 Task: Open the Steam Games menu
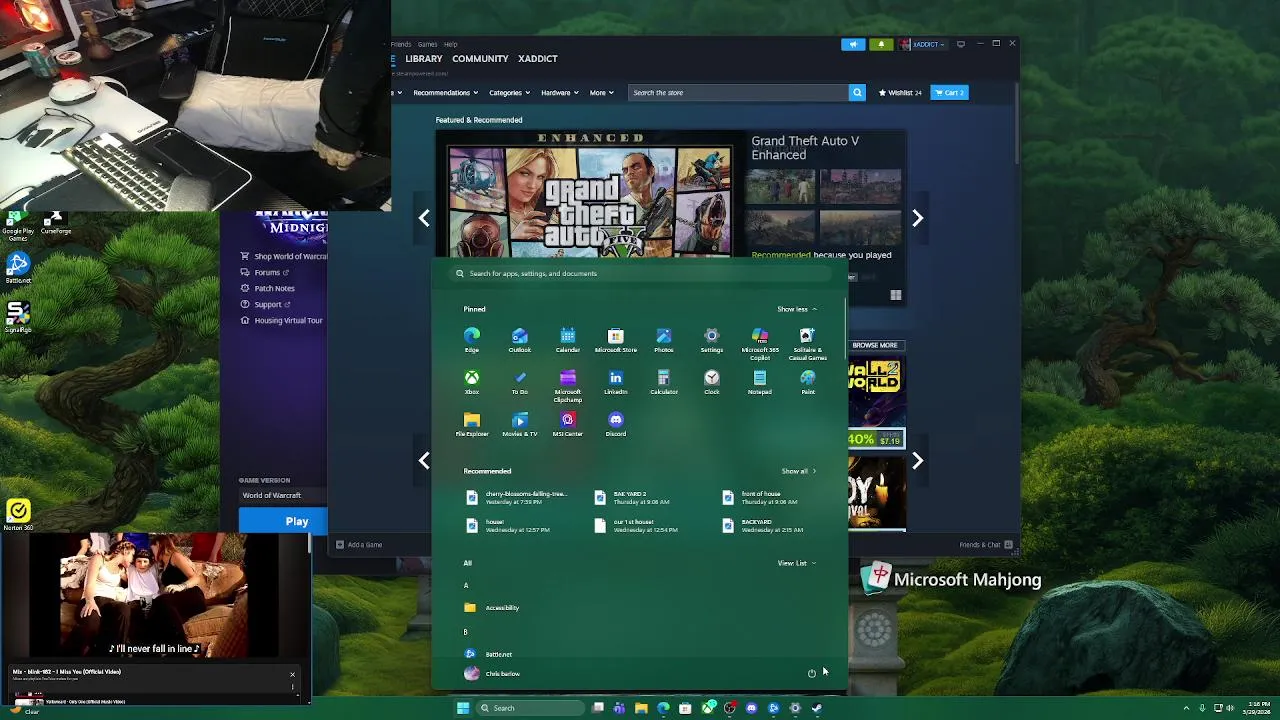(427, 44)
